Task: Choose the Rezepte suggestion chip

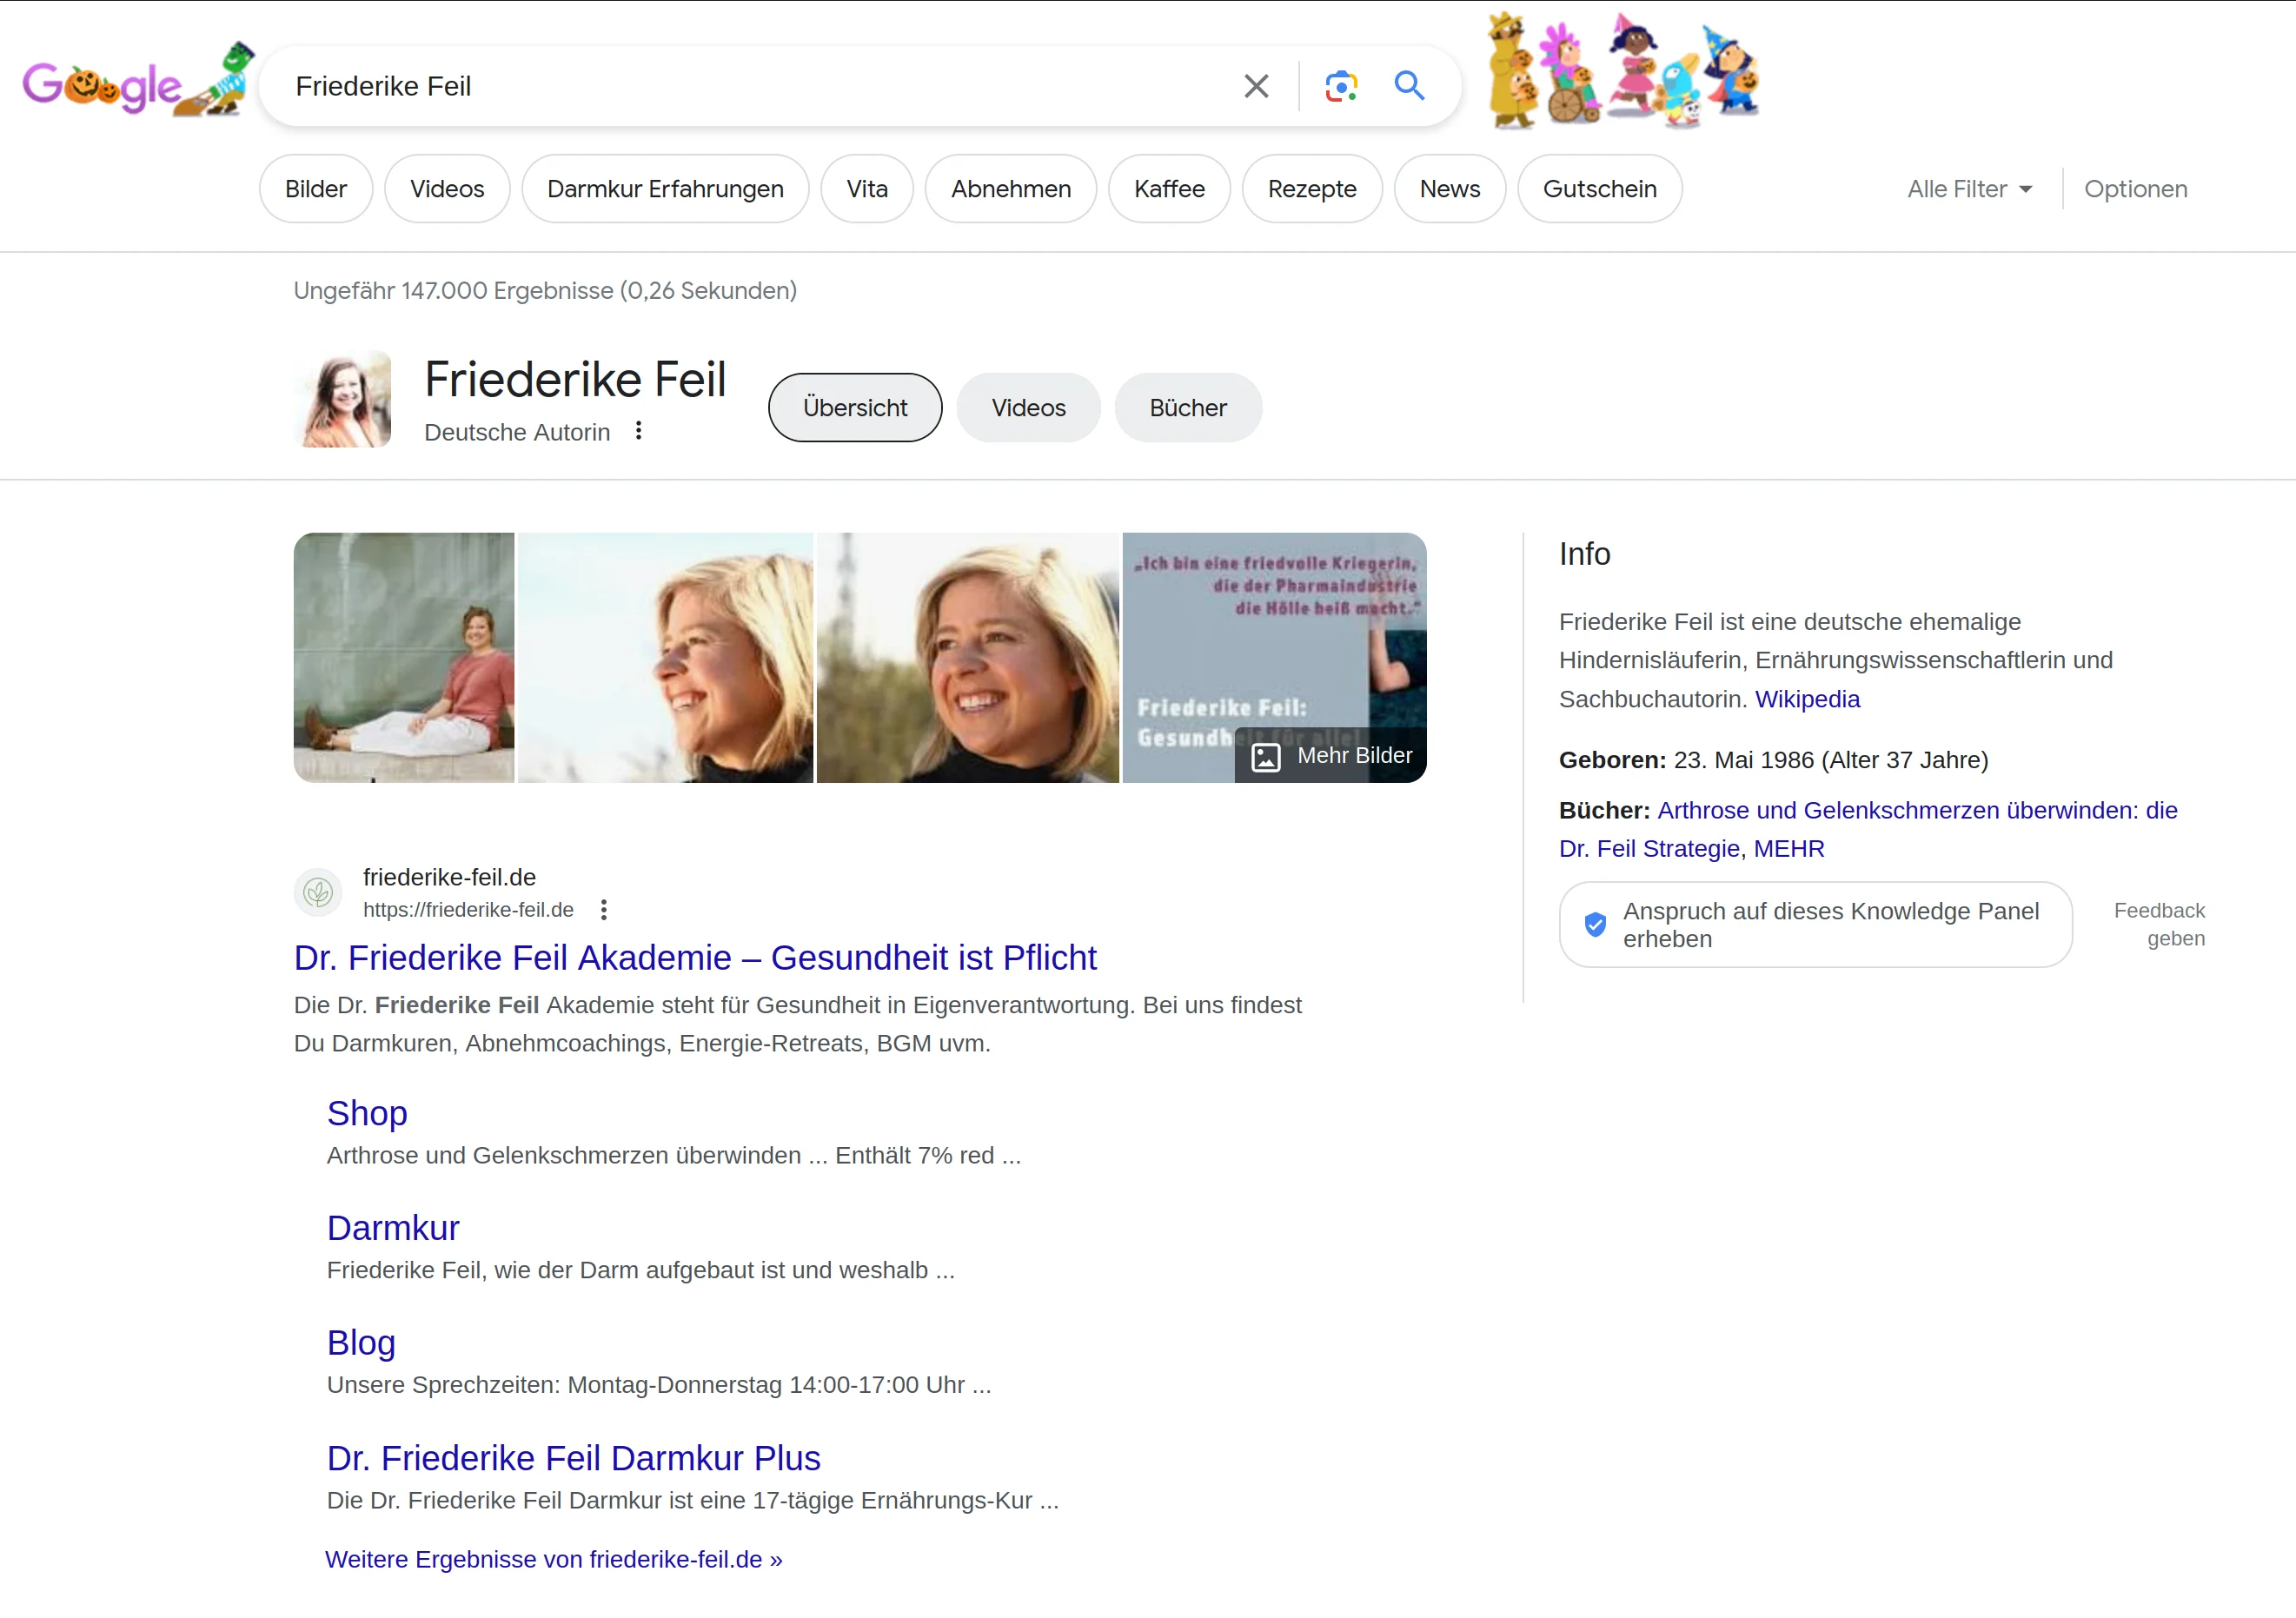Action: coord(1312,189)
